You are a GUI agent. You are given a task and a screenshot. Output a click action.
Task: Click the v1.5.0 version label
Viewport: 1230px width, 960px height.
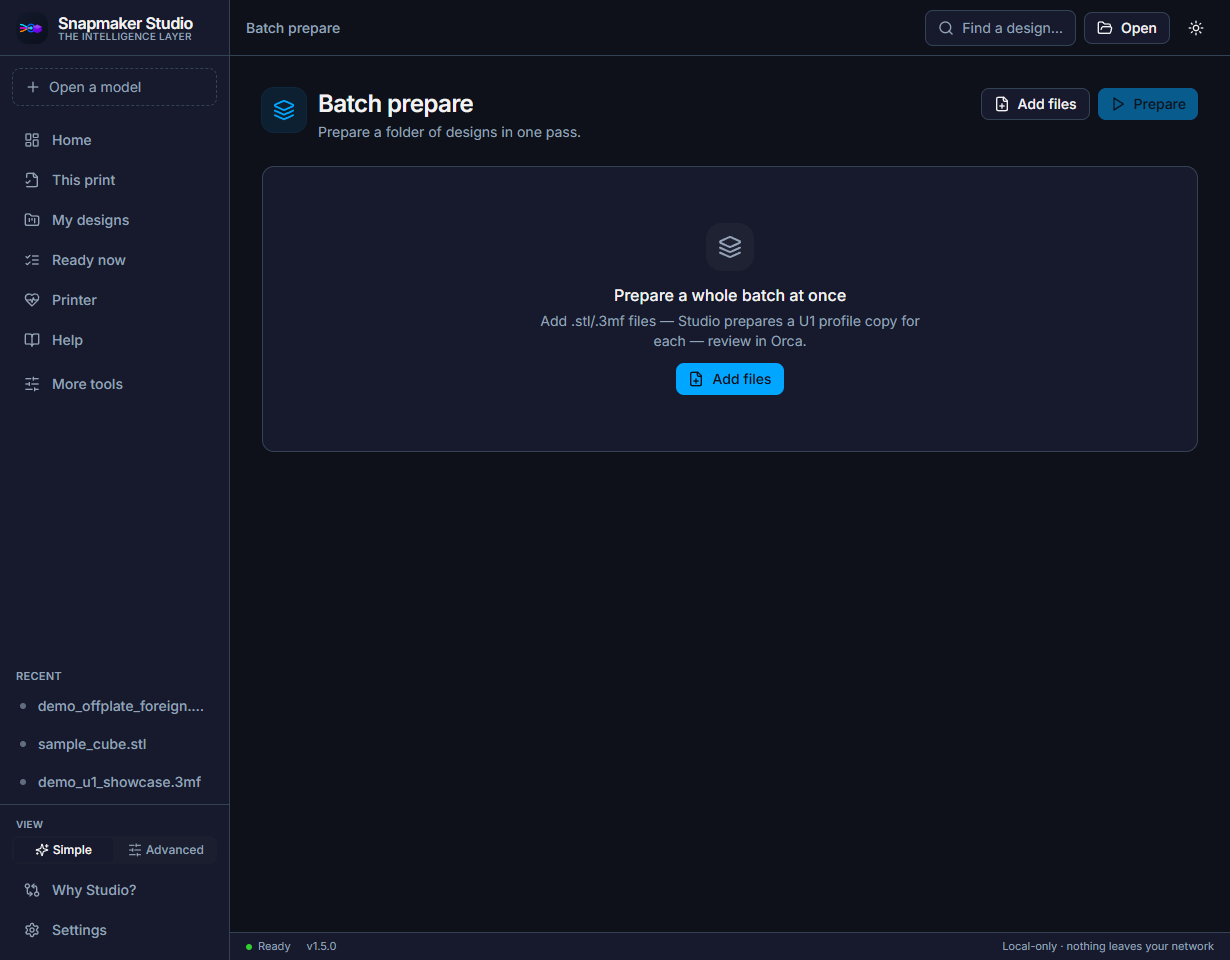pos(321,946)
